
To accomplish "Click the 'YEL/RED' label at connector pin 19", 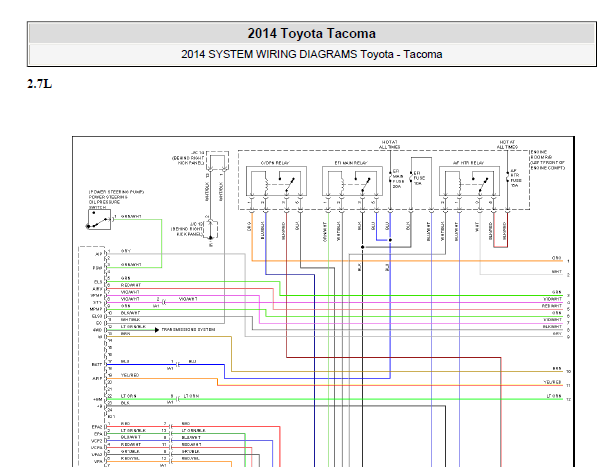I will tap(130, 375).
